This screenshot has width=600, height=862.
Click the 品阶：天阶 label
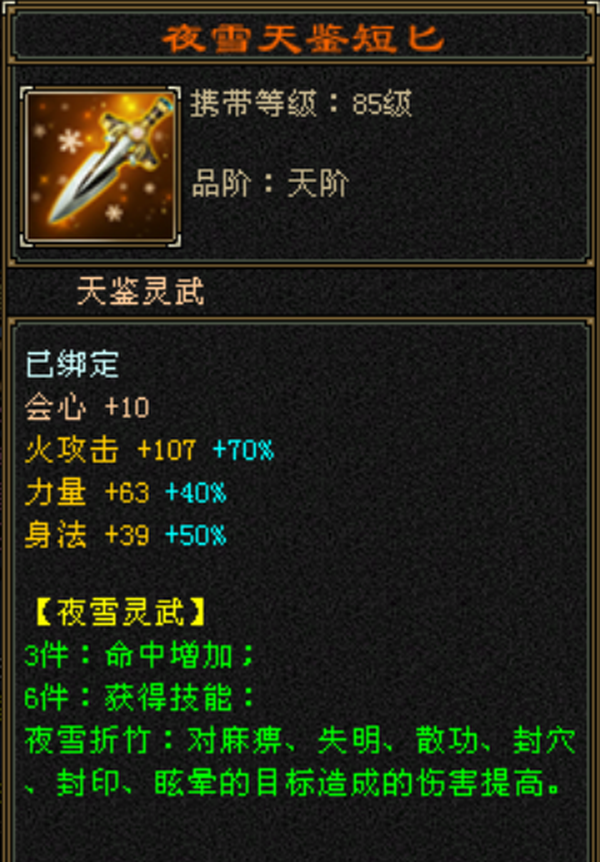(x=270, y=183)
